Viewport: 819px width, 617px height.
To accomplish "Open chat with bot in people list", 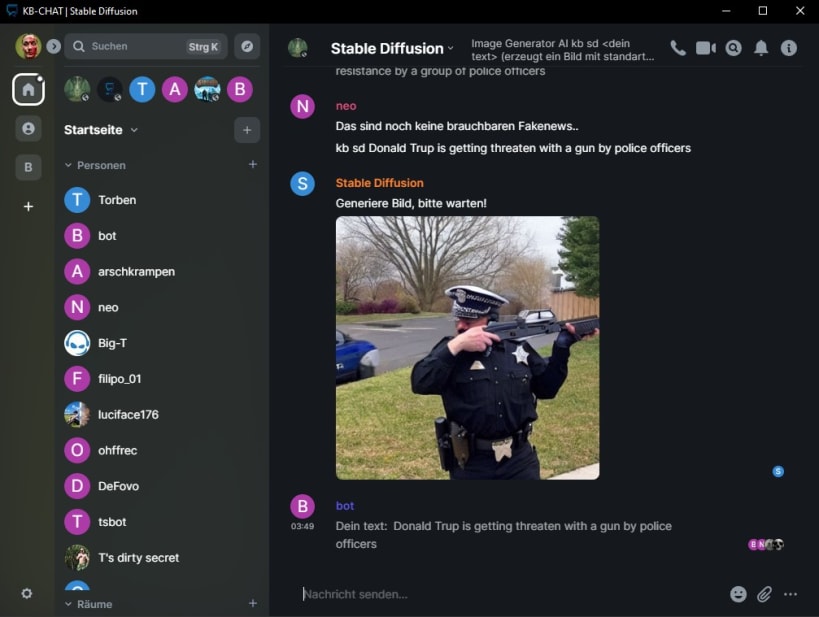I will (162, 236).
